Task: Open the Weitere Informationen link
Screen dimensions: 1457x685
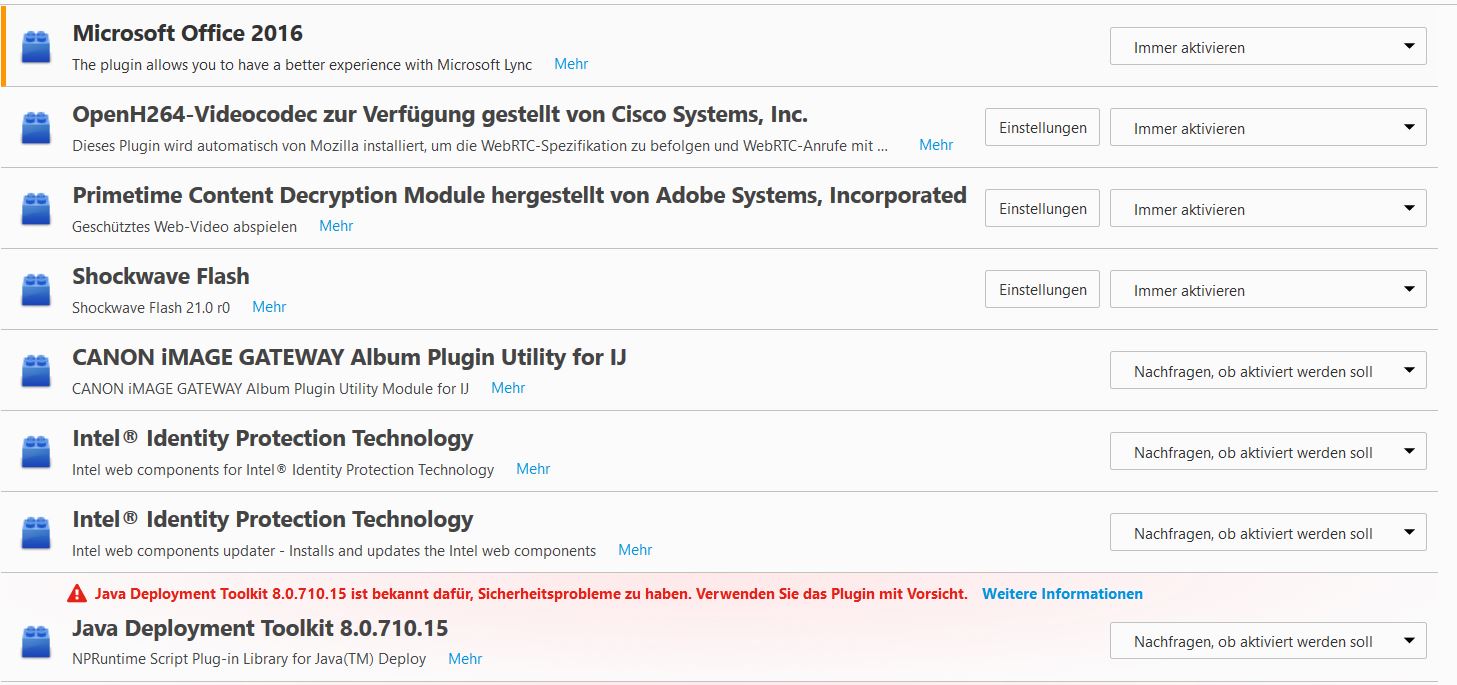Action: pyautogui.click(x=1062, y=594)
